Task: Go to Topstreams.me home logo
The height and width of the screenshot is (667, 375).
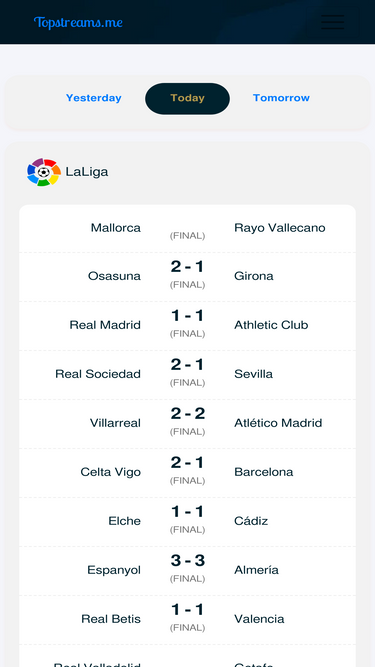Action: click(78, 22)
